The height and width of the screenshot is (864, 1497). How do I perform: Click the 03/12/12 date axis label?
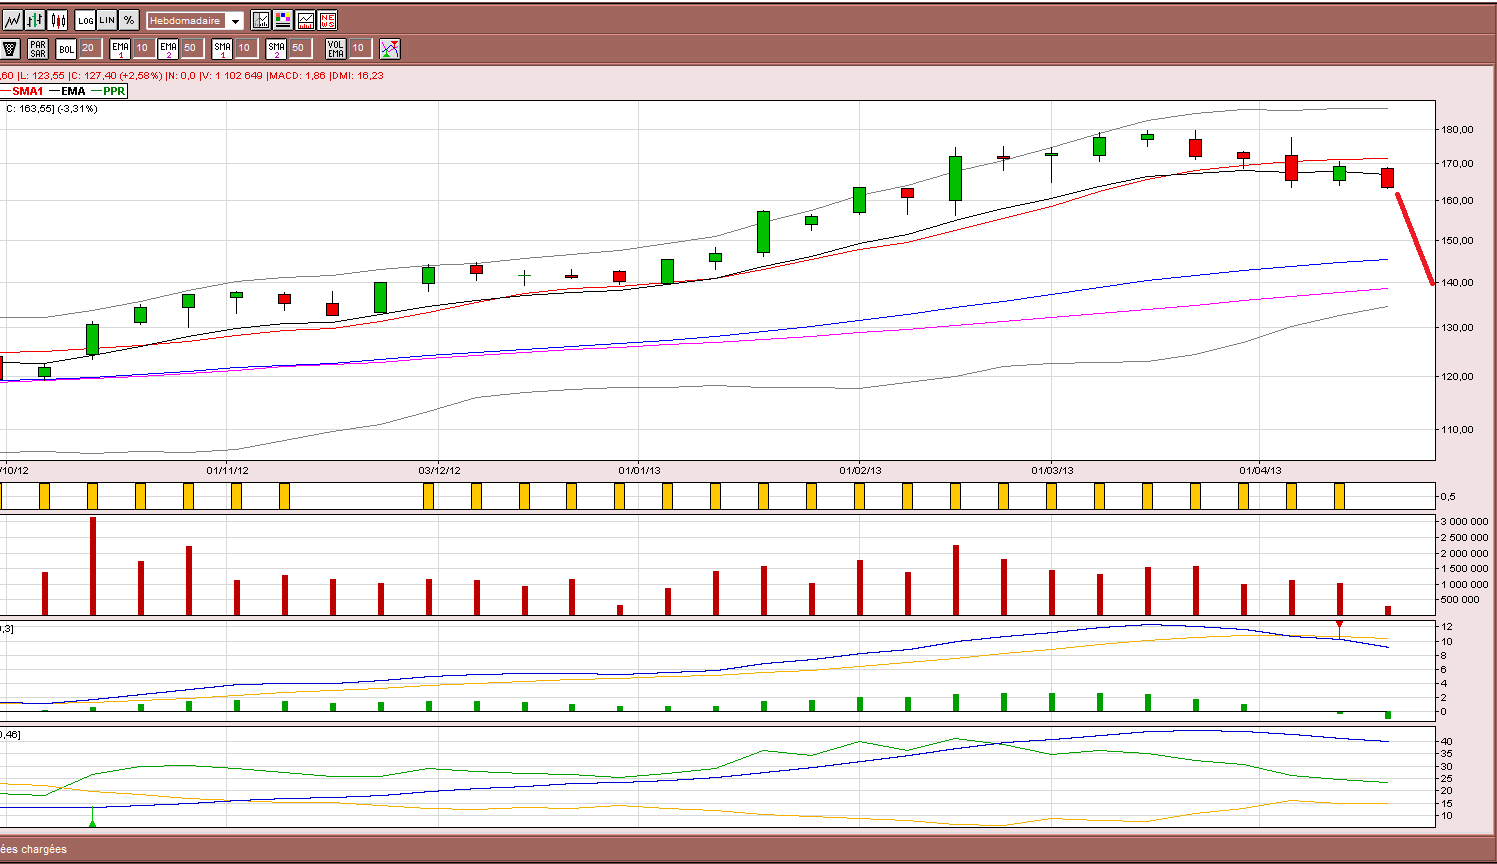tap(439, 470)
